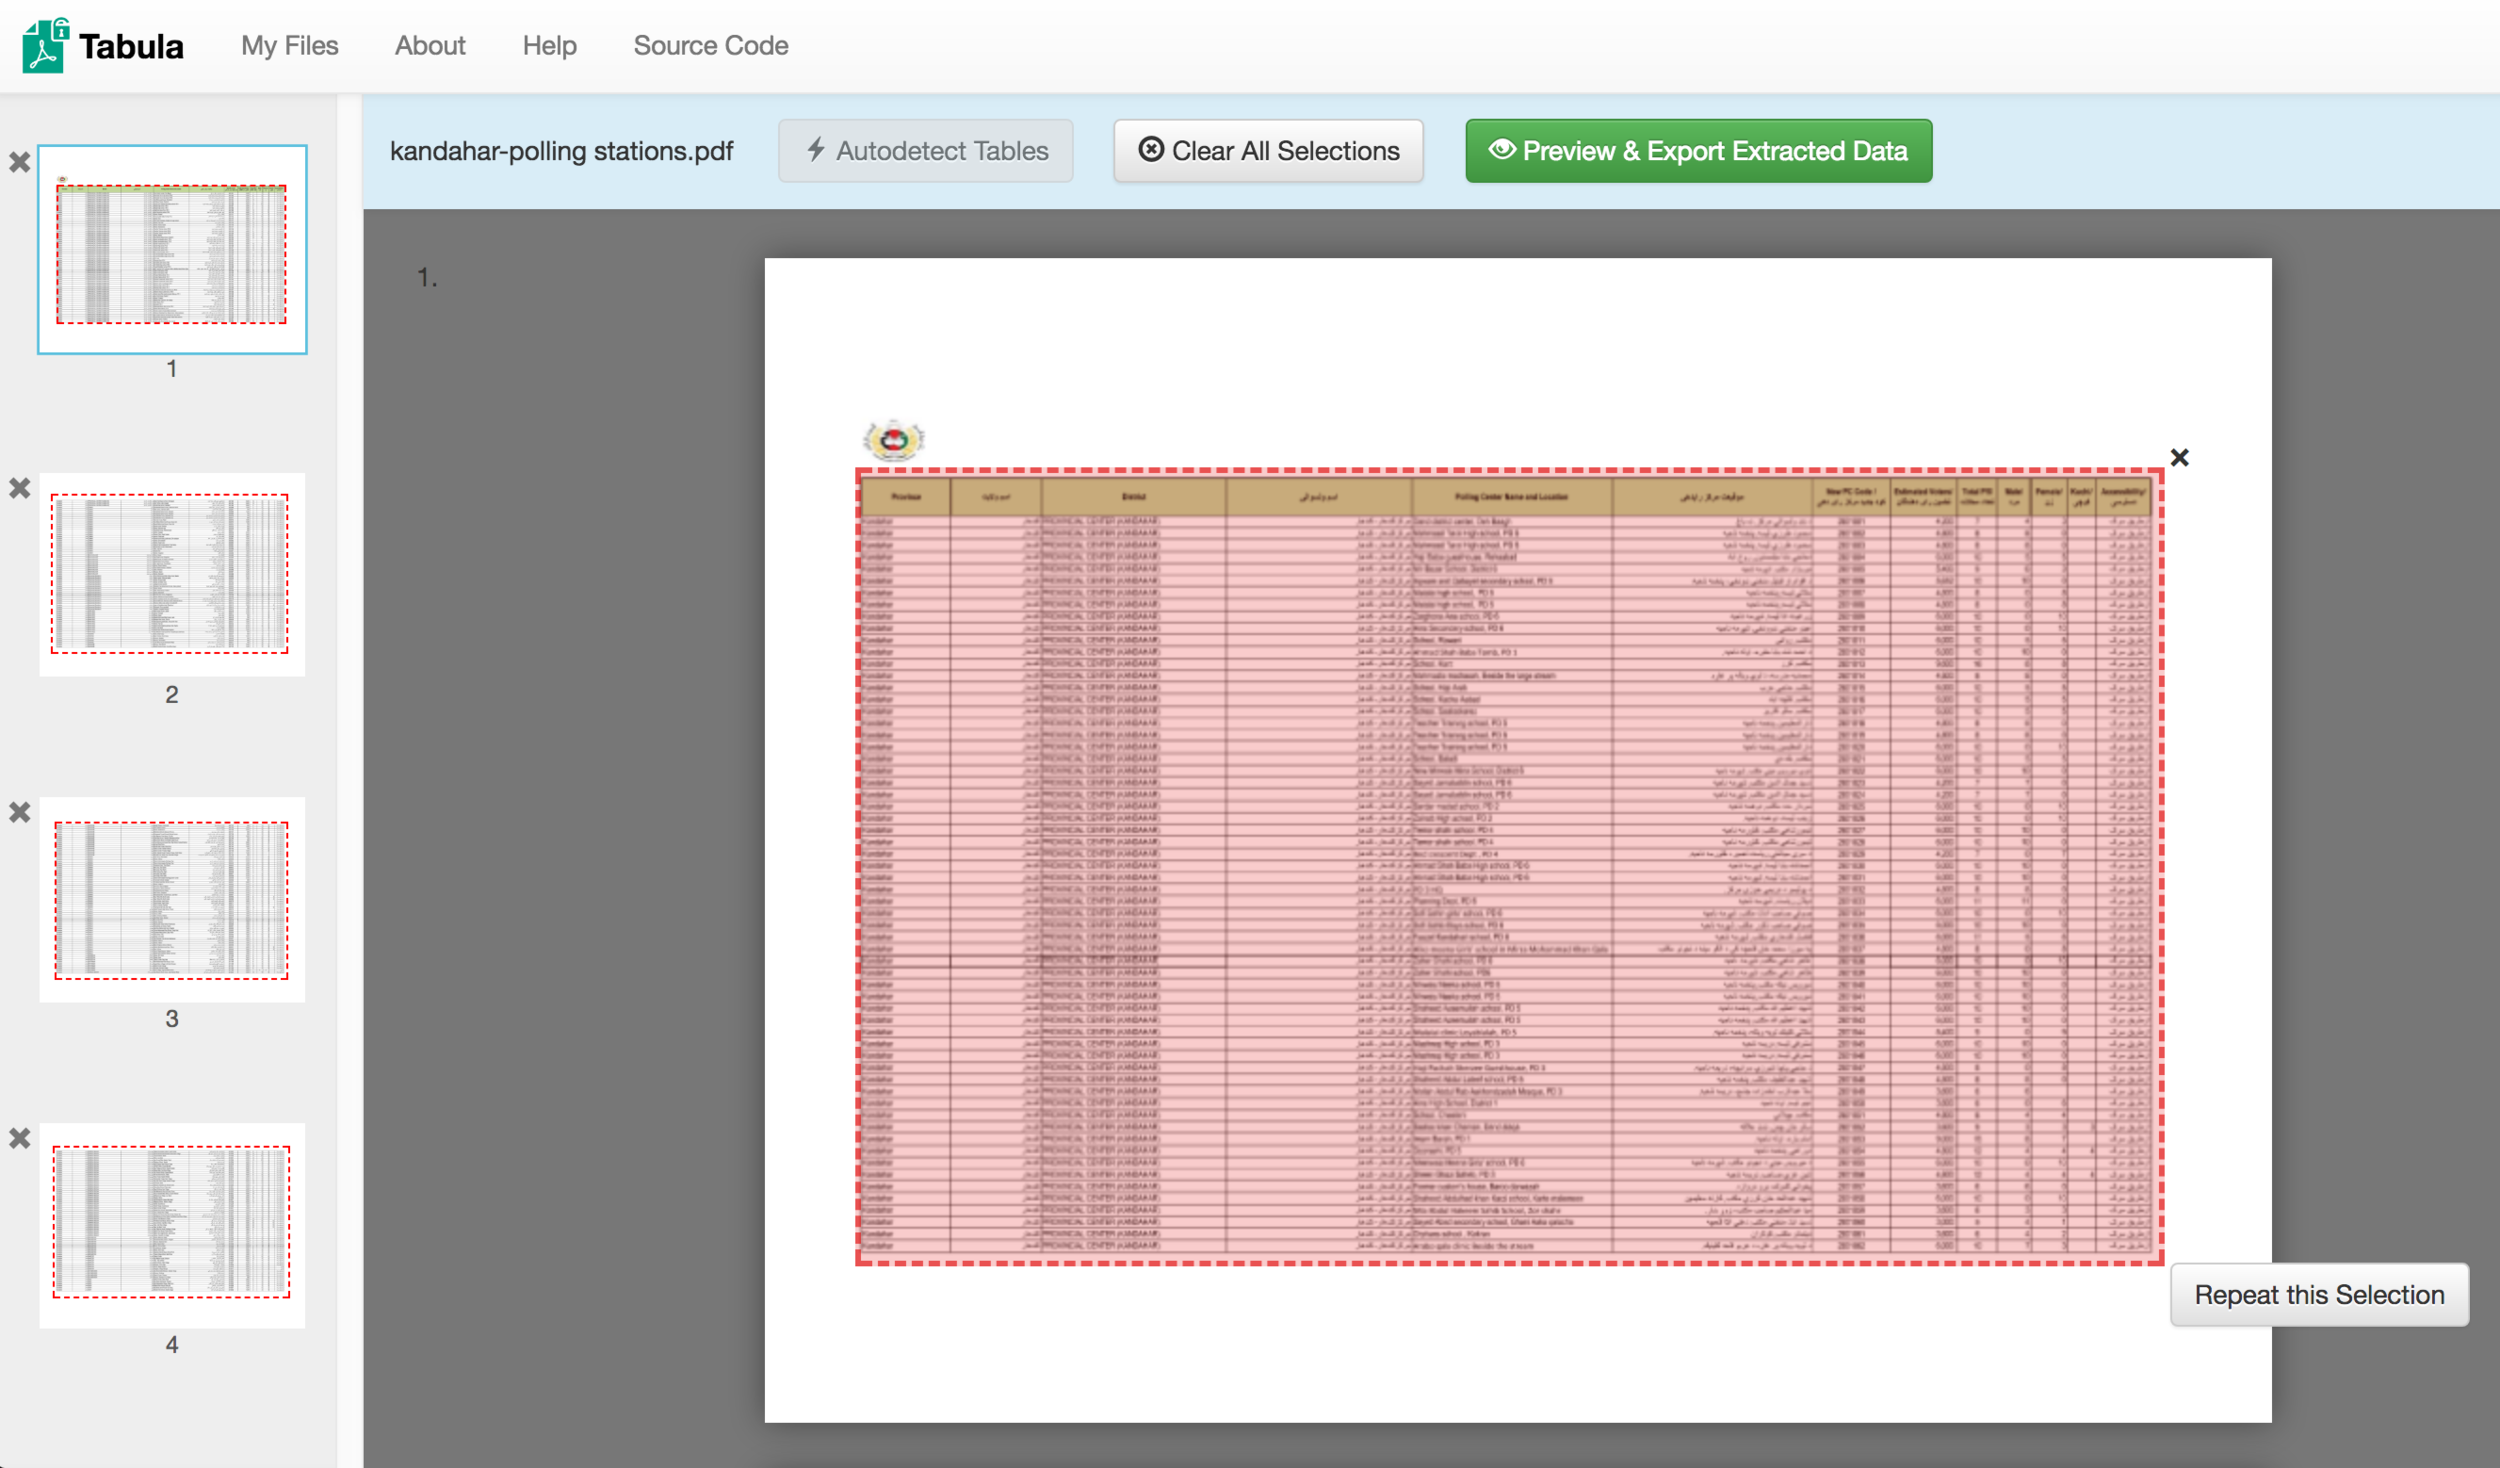Click Clear All Selections button
Viewport: 2500px width, 1468px height.
[1268, 151]
